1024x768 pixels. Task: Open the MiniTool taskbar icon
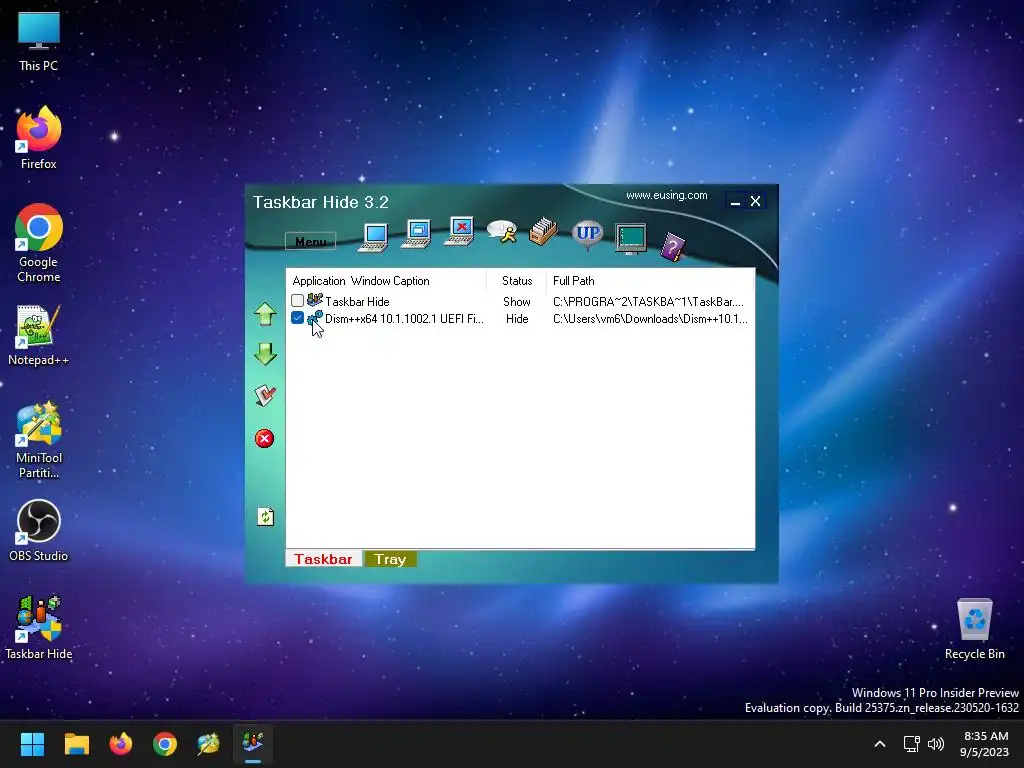tap(209, 744)
